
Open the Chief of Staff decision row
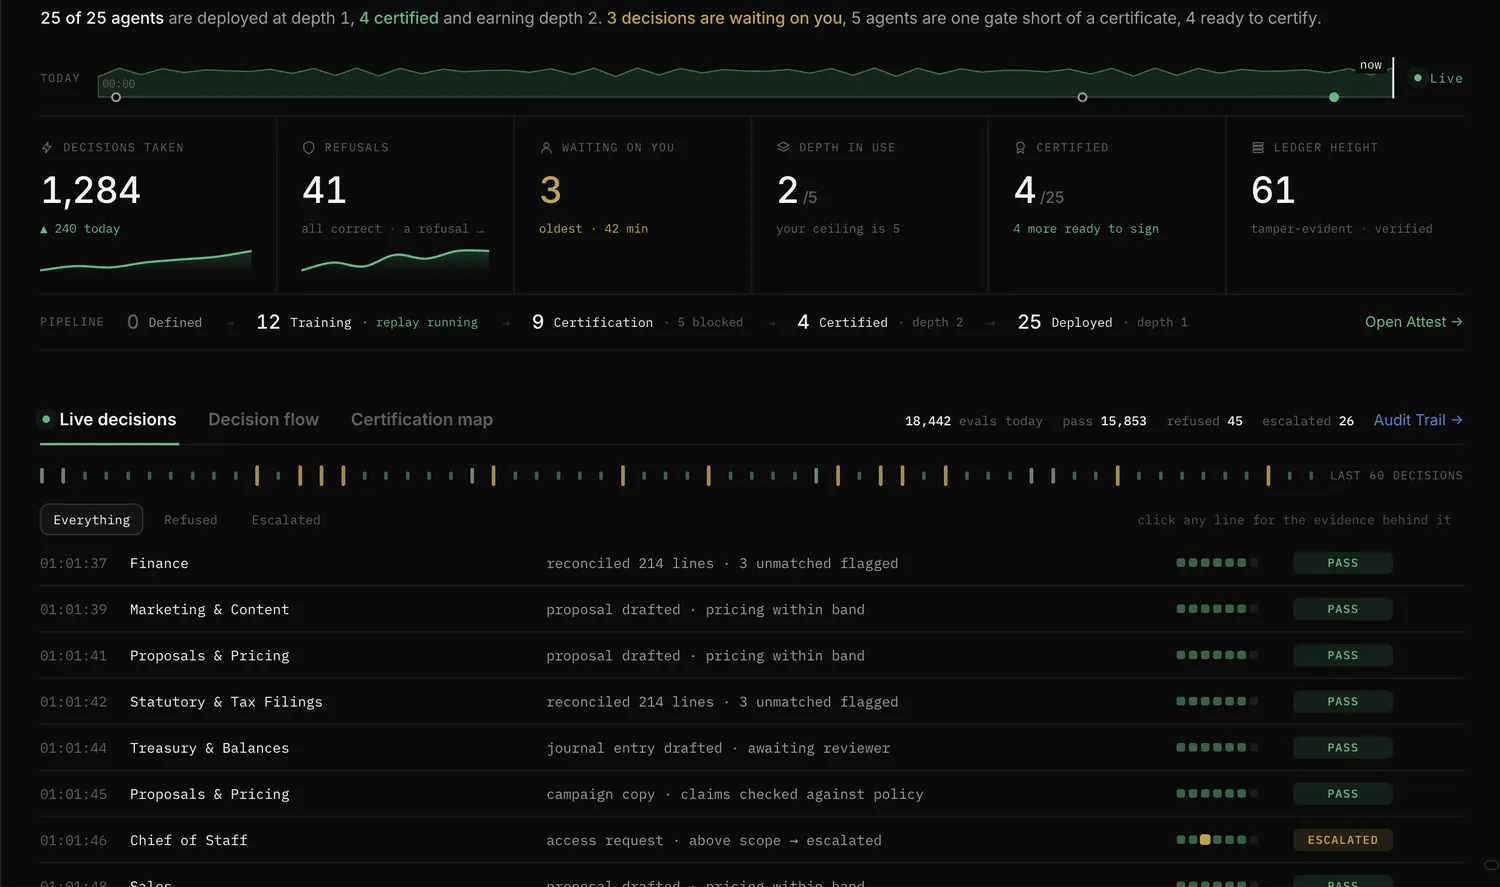752,840
